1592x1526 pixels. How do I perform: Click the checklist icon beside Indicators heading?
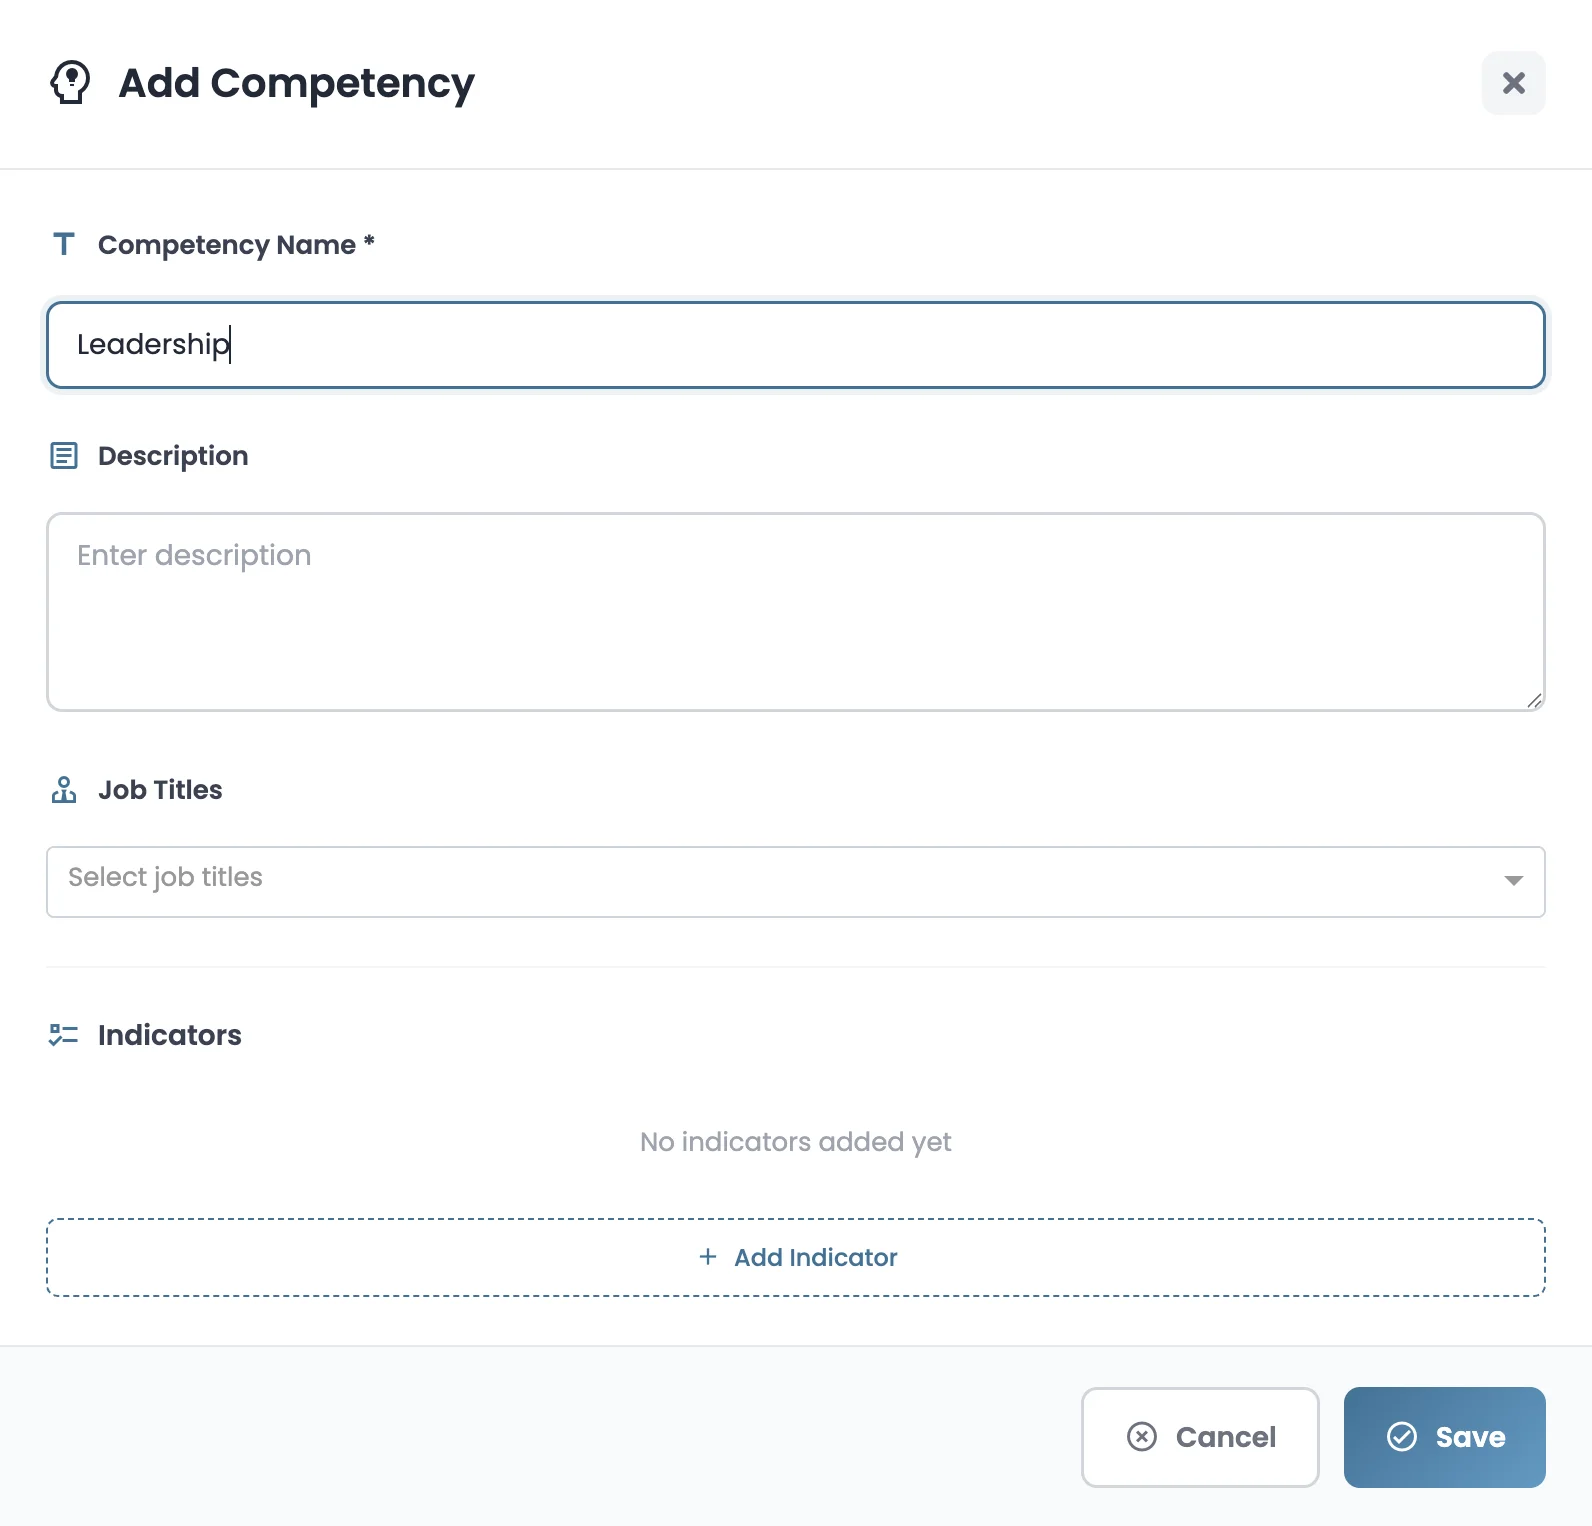63,1034
